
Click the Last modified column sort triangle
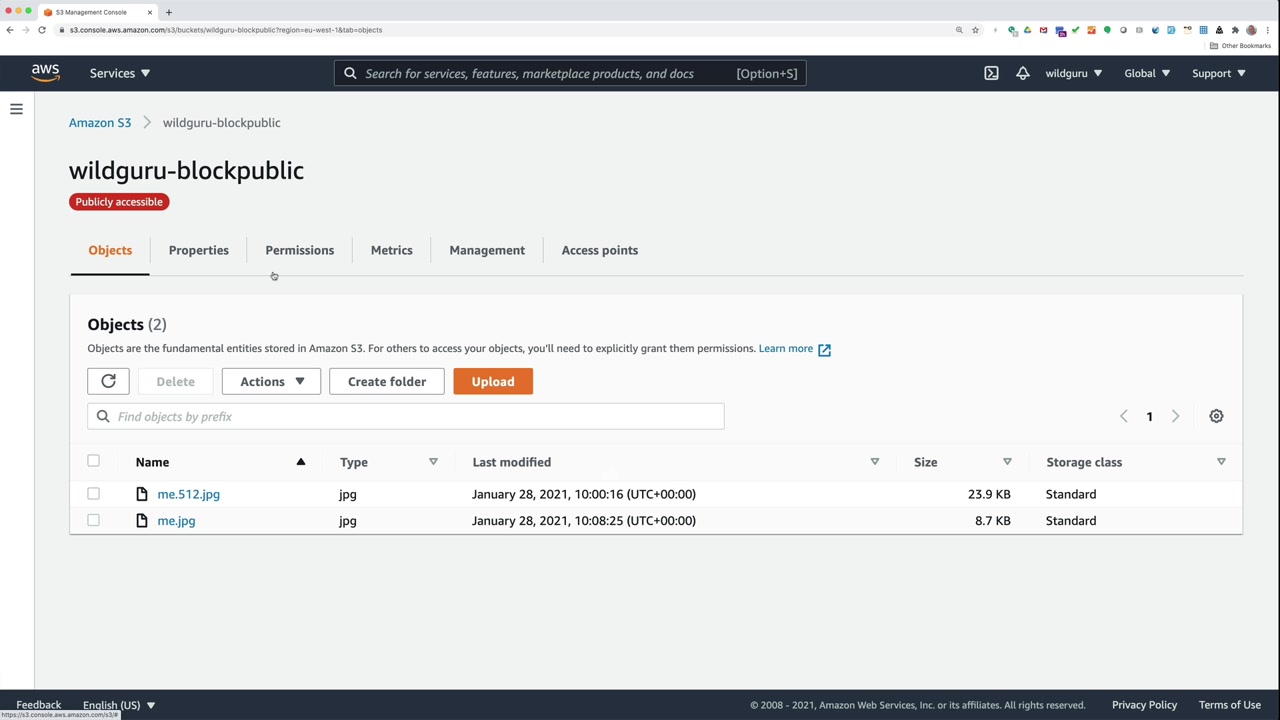click(874, 462)
